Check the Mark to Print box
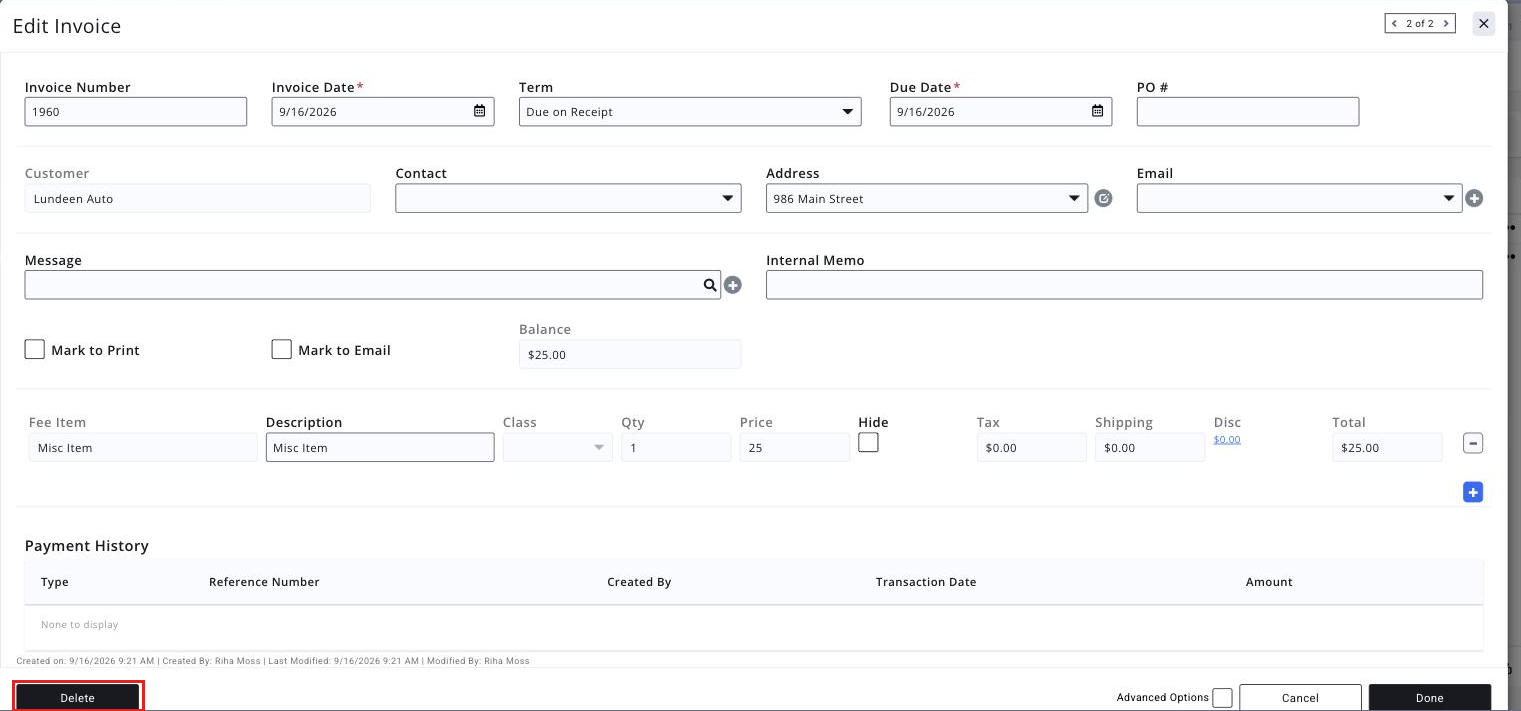The width and height of the screenshot is (1521, 711). pos(34,349)
